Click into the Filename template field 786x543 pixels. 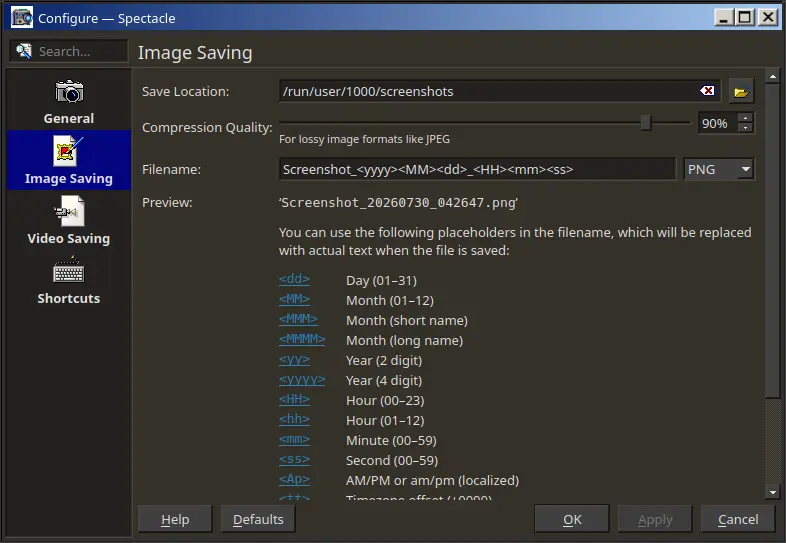point(477,169)
